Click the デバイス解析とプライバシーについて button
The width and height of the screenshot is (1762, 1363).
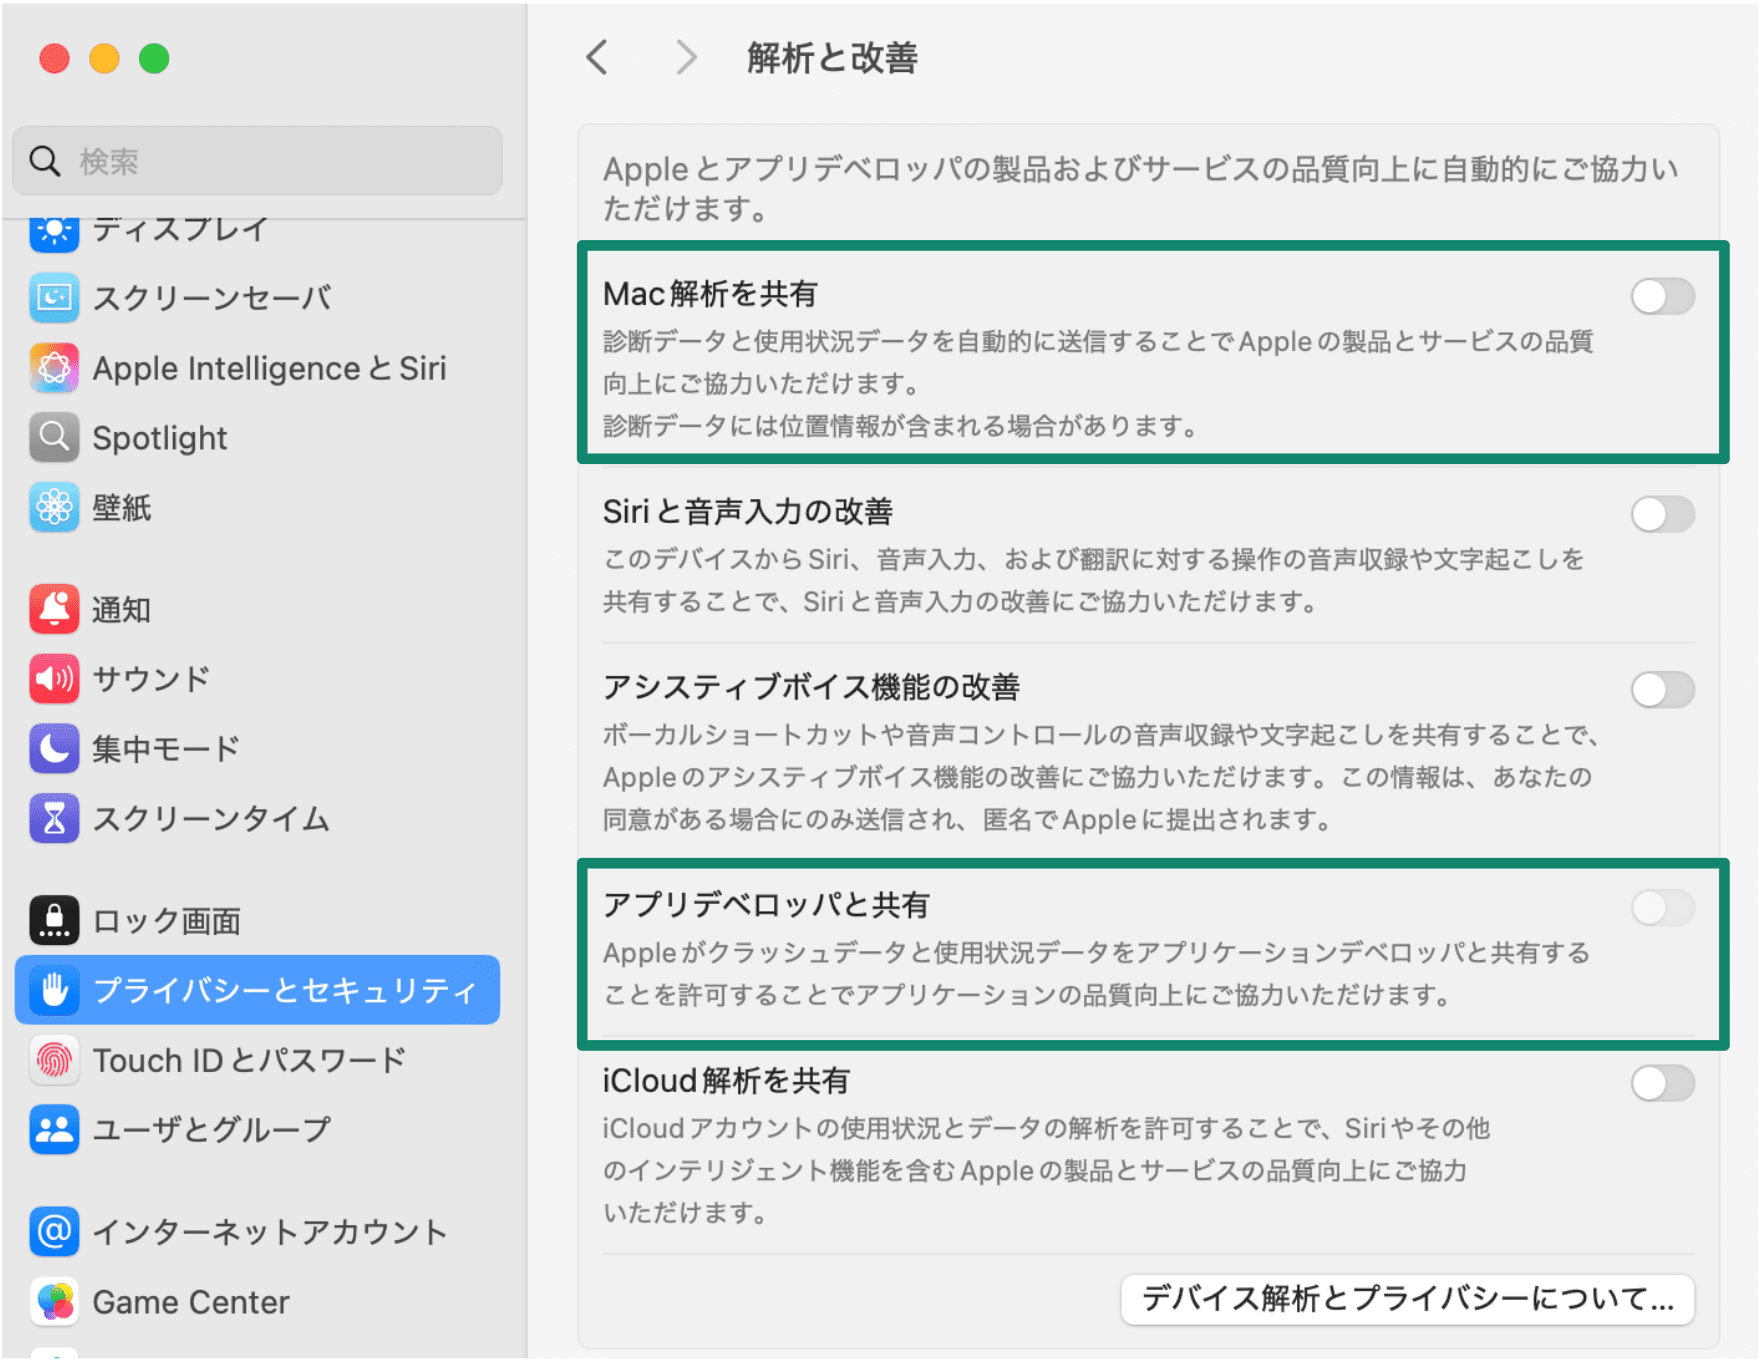pyautogui.click(x=1406, y=1300)
